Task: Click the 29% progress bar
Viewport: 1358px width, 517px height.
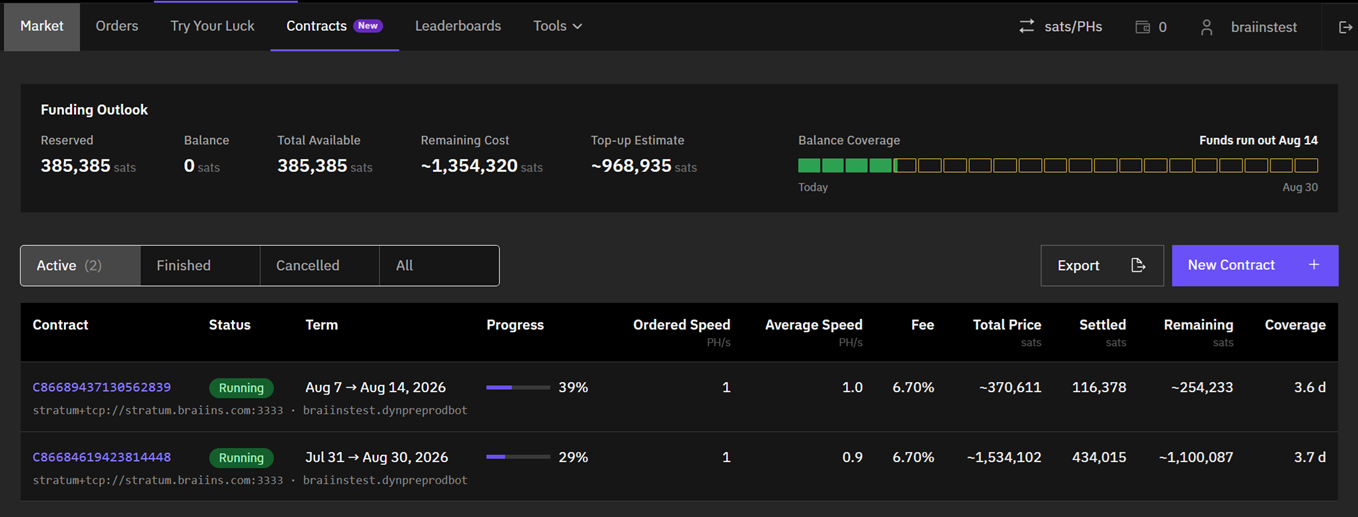Action: click(518, 457)
